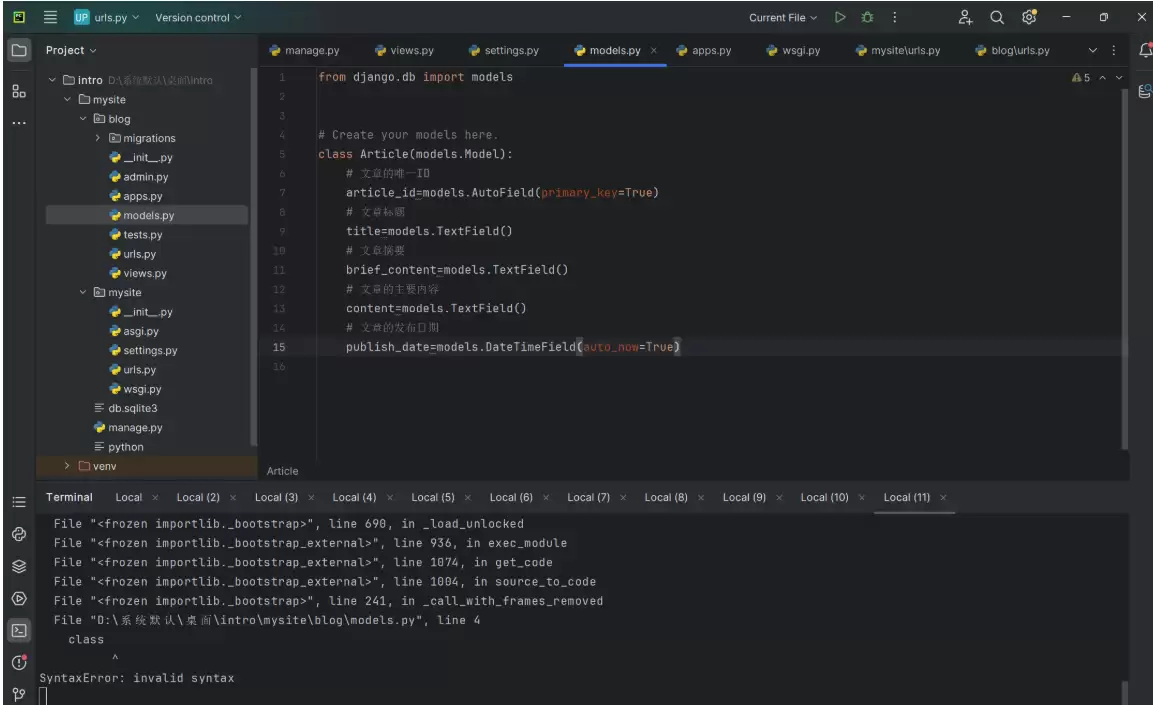Switch to terminal tab Local (5)
1153x705 pixels.
[432, 497]
